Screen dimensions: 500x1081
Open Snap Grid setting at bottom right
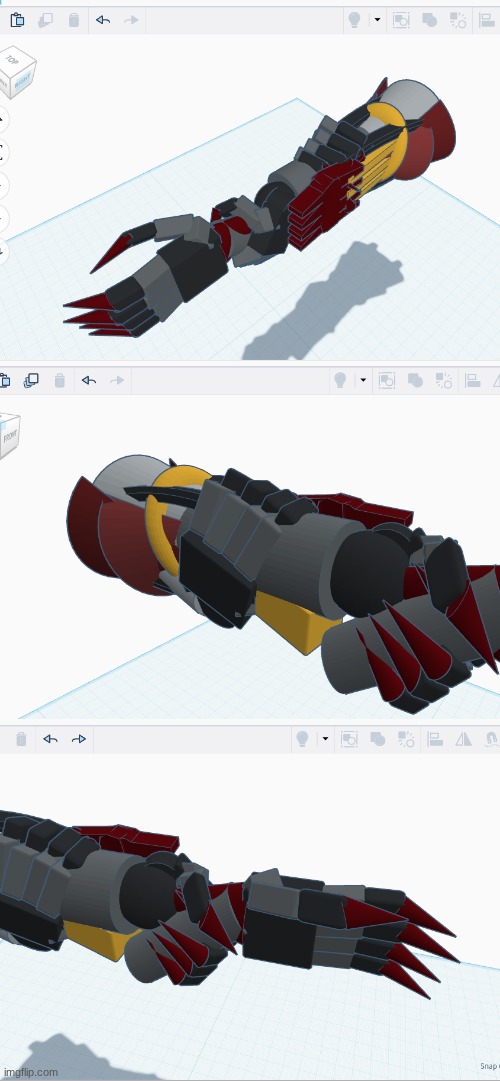pyautogui.click(x=489, y=1067)
